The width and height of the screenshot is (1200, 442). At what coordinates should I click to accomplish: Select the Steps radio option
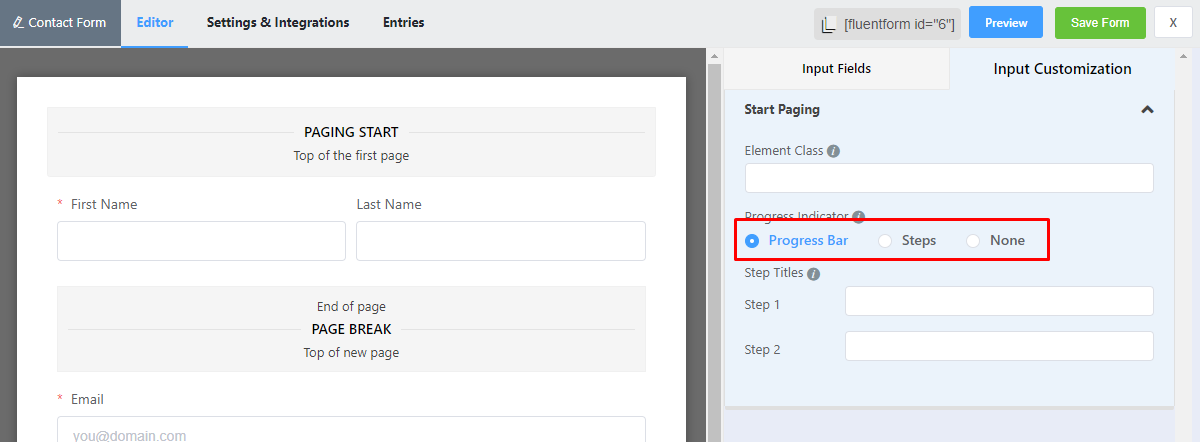coord(885,240)
